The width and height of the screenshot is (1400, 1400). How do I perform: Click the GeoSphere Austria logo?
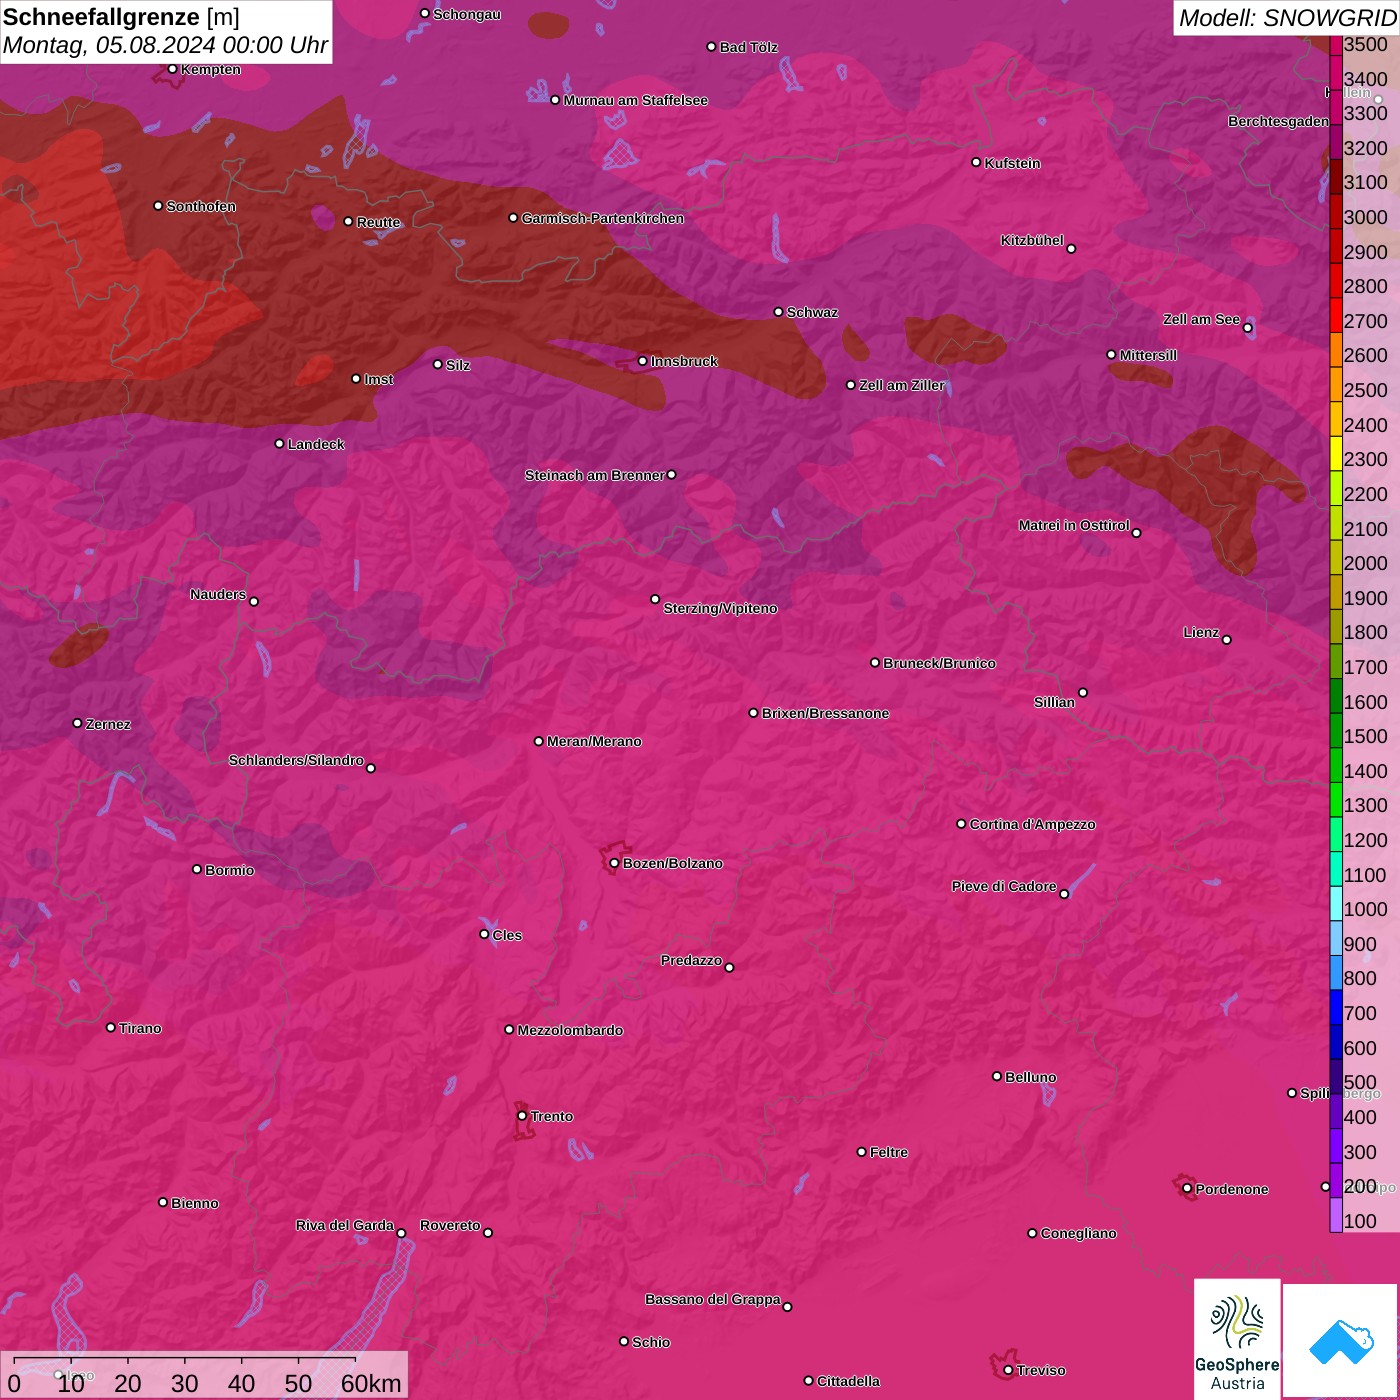click(1237, 1337)
